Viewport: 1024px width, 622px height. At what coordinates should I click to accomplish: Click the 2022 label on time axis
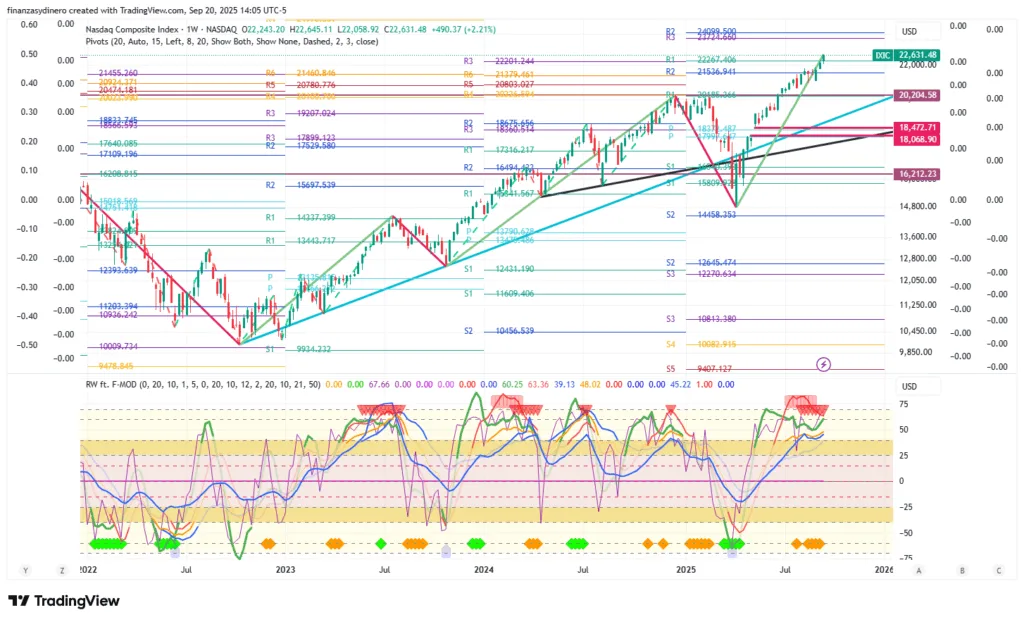(88, 570)
